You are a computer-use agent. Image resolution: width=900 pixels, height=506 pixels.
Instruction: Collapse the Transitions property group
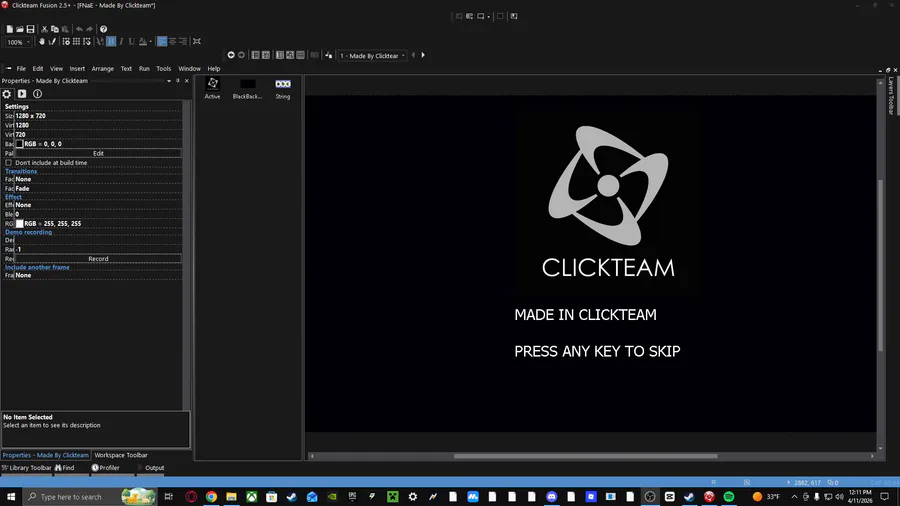point(21,171)
